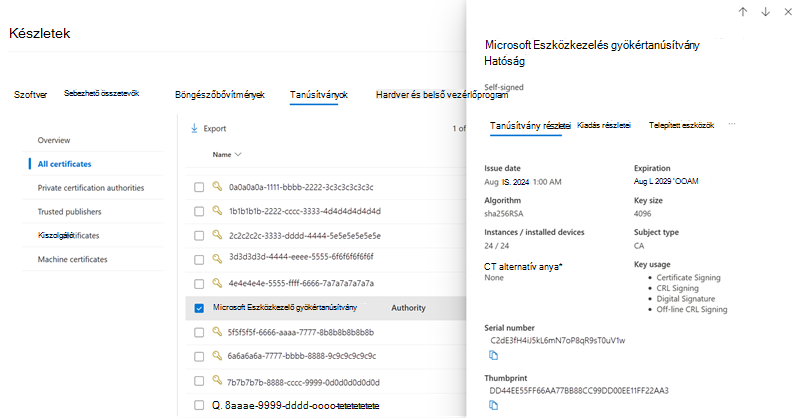Open Trusted publishers section
Viewport: 800px width, 418px height.
pyautogui.click(x=69, y=211)
